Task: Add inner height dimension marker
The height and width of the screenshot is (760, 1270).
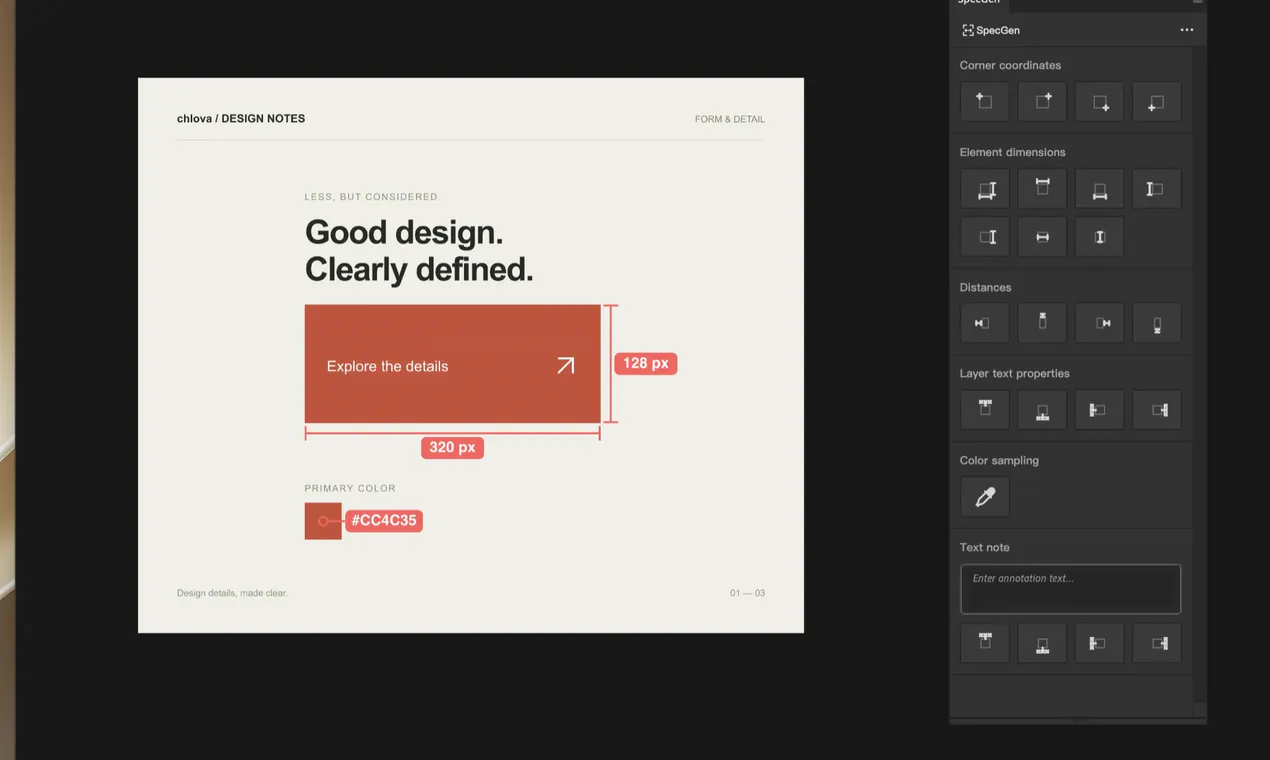Action: click(x=1100, y=237)
